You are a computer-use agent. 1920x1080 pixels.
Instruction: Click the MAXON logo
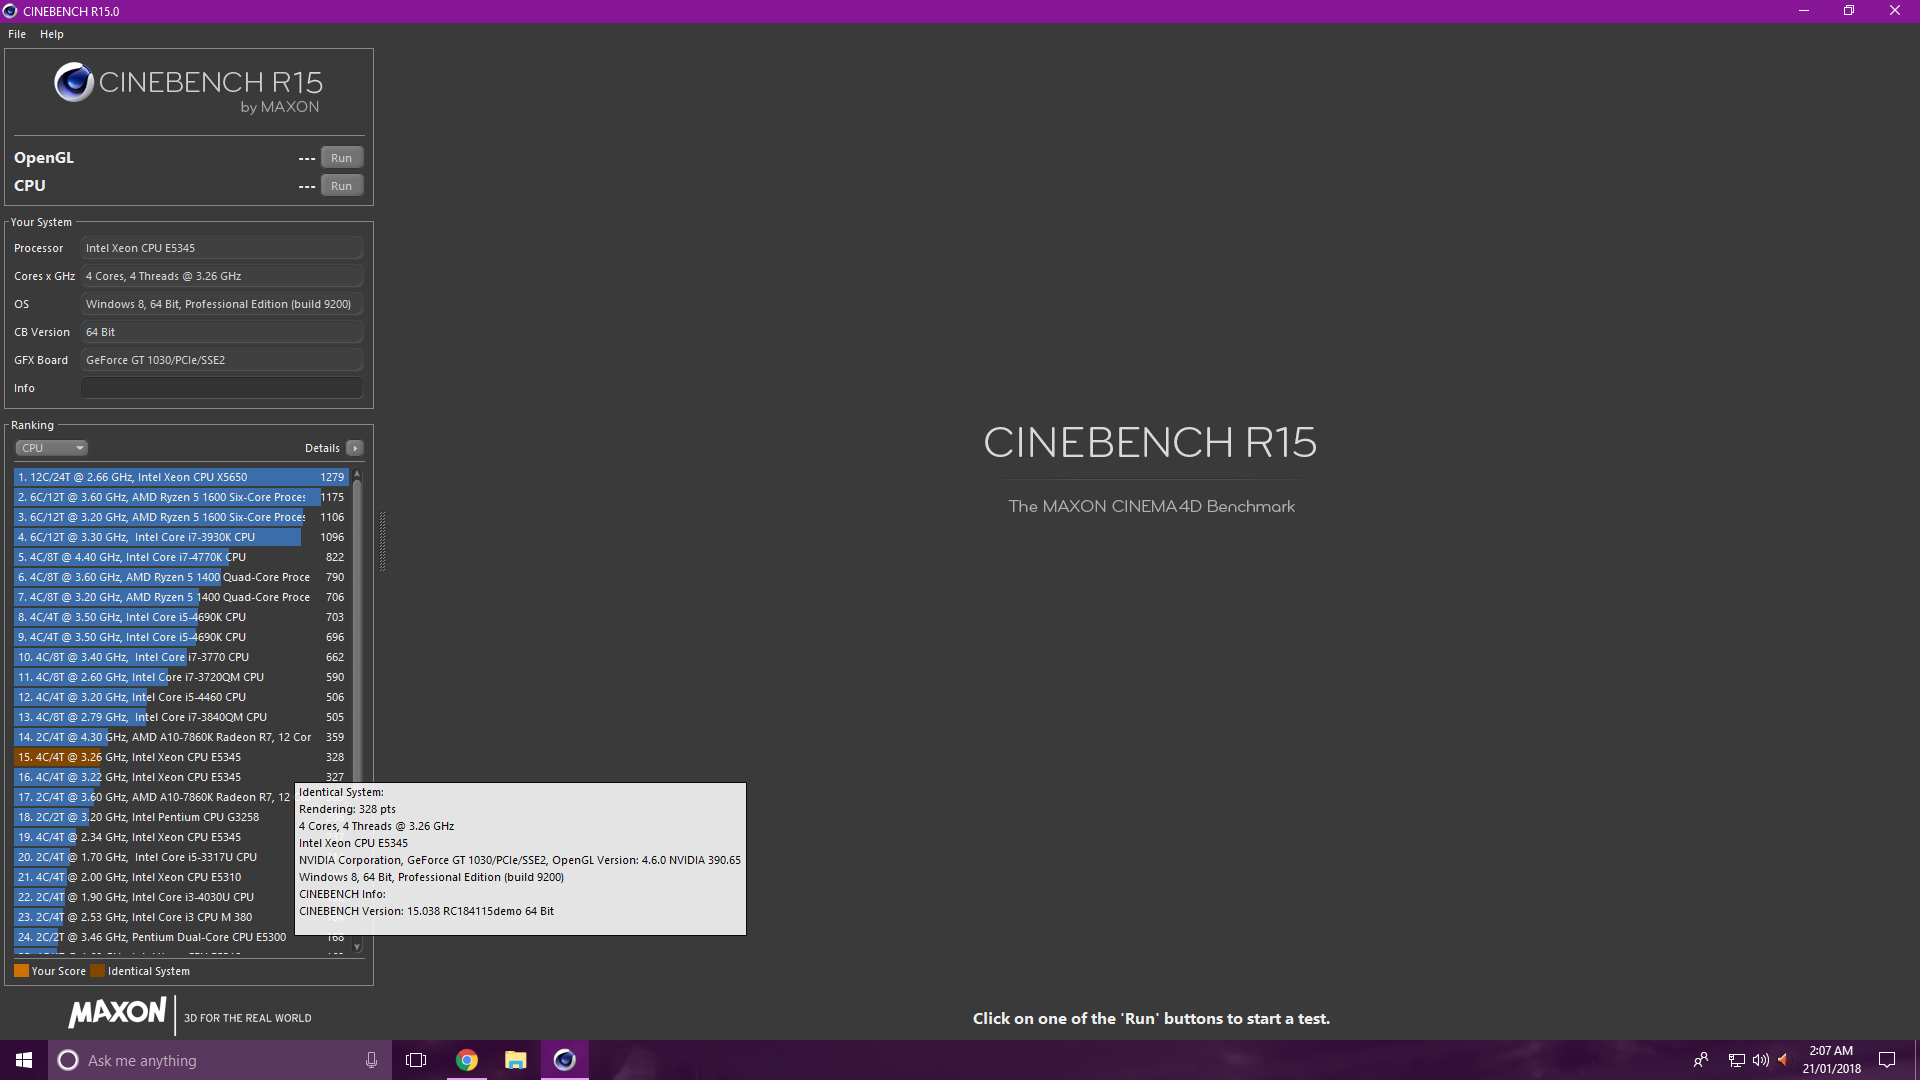coord(117,1012)
